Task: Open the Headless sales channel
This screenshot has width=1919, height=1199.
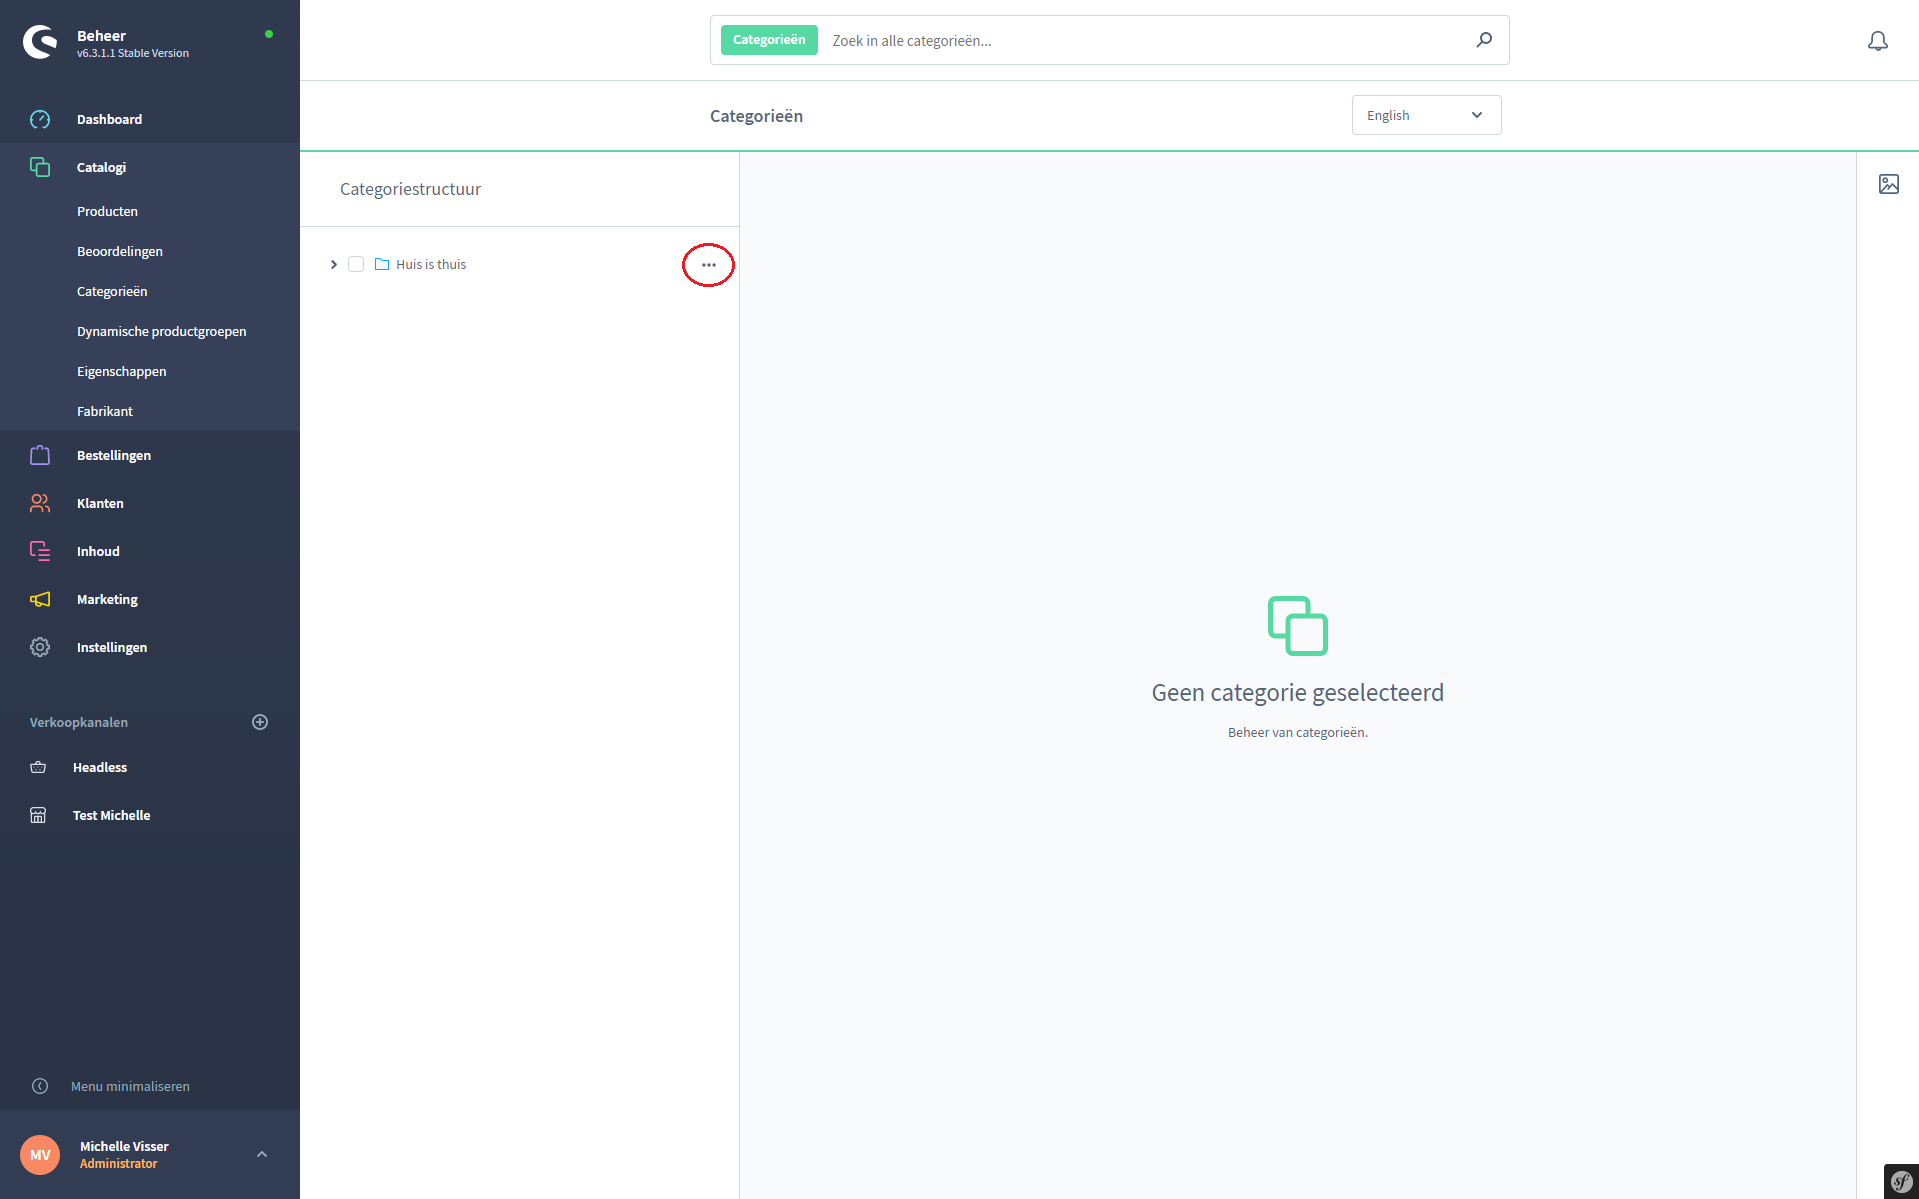Action: point(100,767)
